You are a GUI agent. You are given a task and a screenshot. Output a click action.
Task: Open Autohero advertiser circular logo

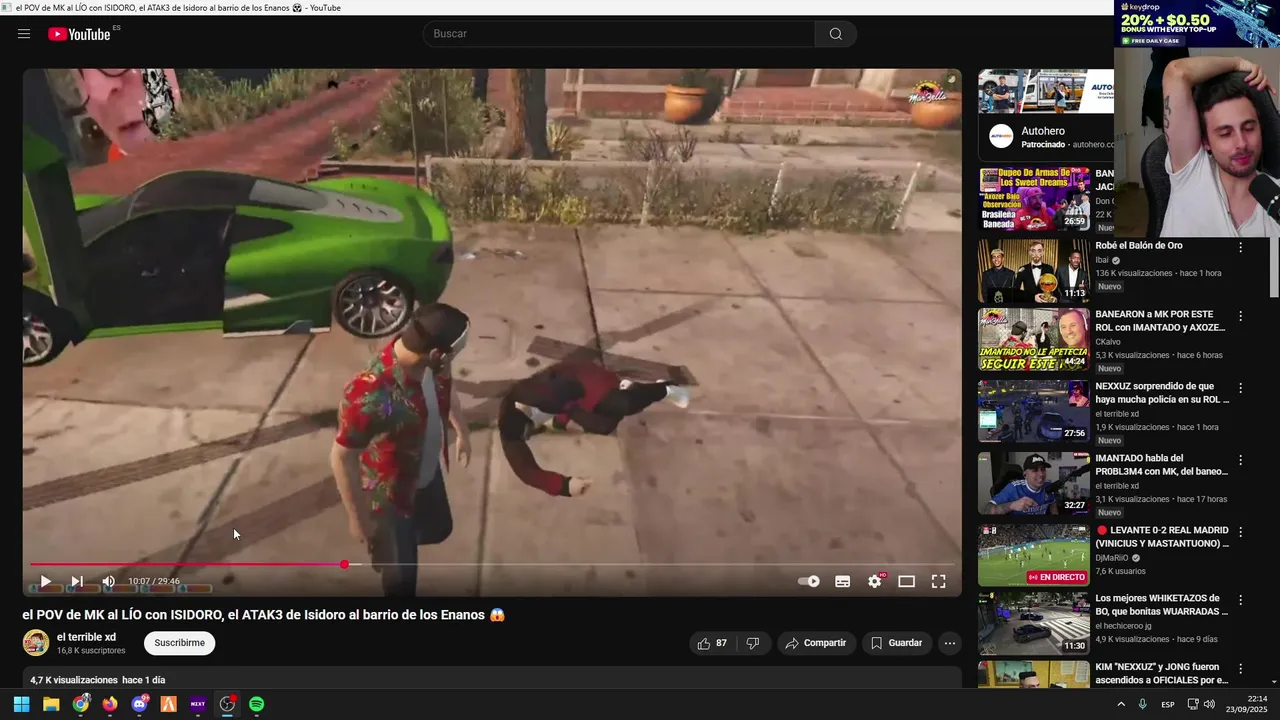(x=1001, y=137)
